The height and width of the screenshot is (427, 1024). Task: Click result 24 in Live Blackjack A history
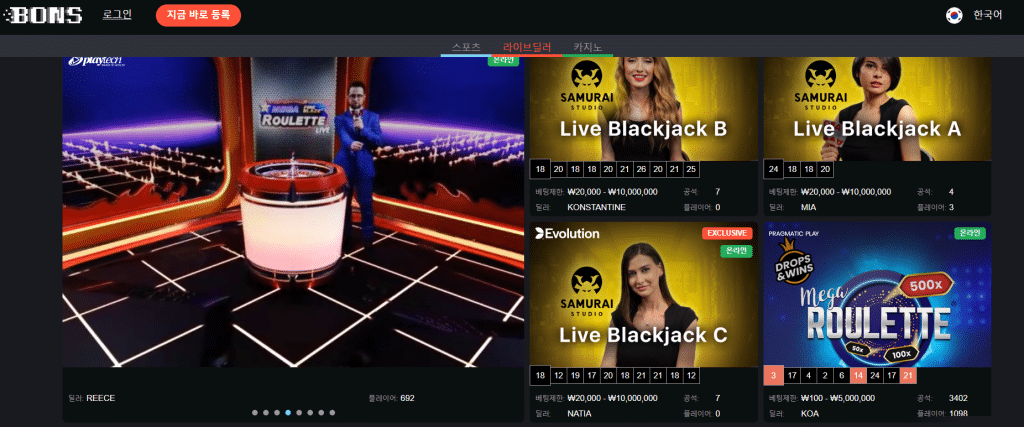pos(774,170)
